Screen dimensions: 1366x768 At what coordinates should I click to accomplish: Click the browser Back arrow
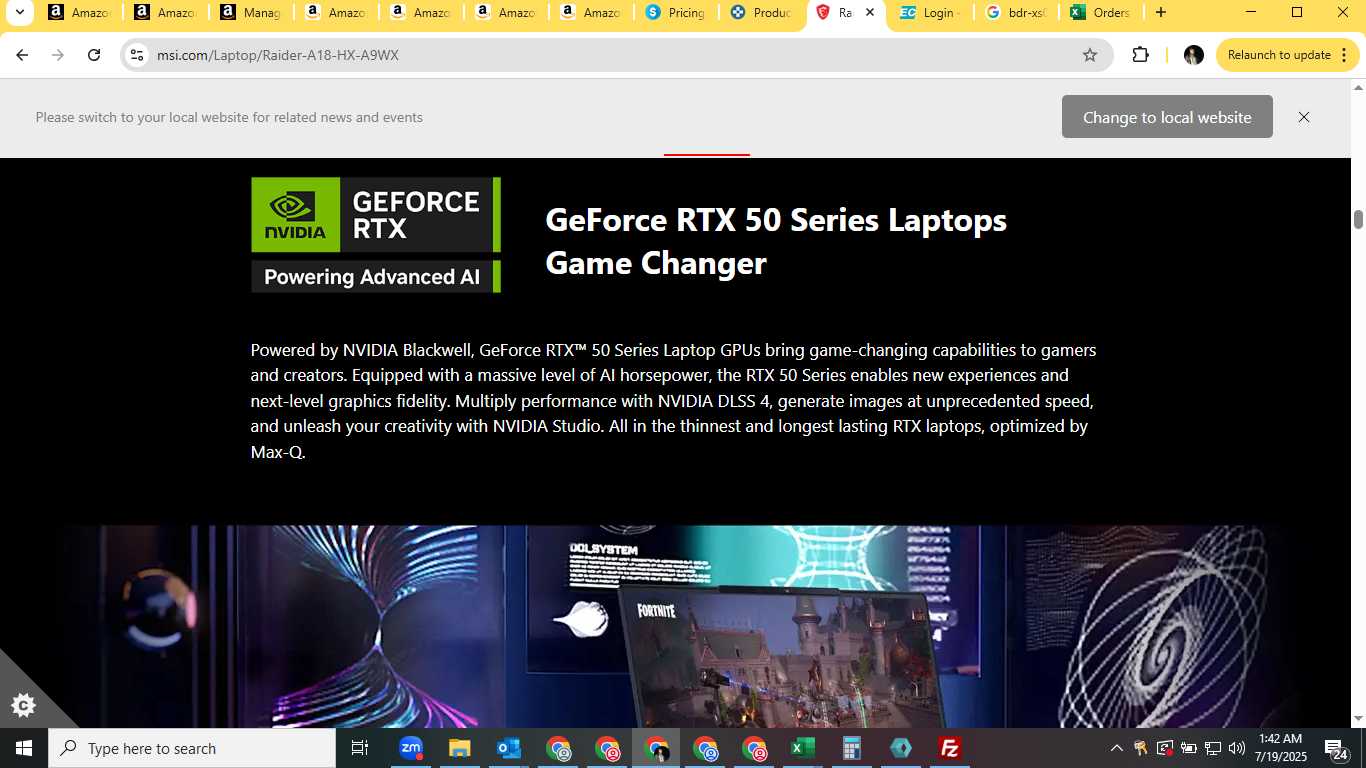tap(22, 55)
